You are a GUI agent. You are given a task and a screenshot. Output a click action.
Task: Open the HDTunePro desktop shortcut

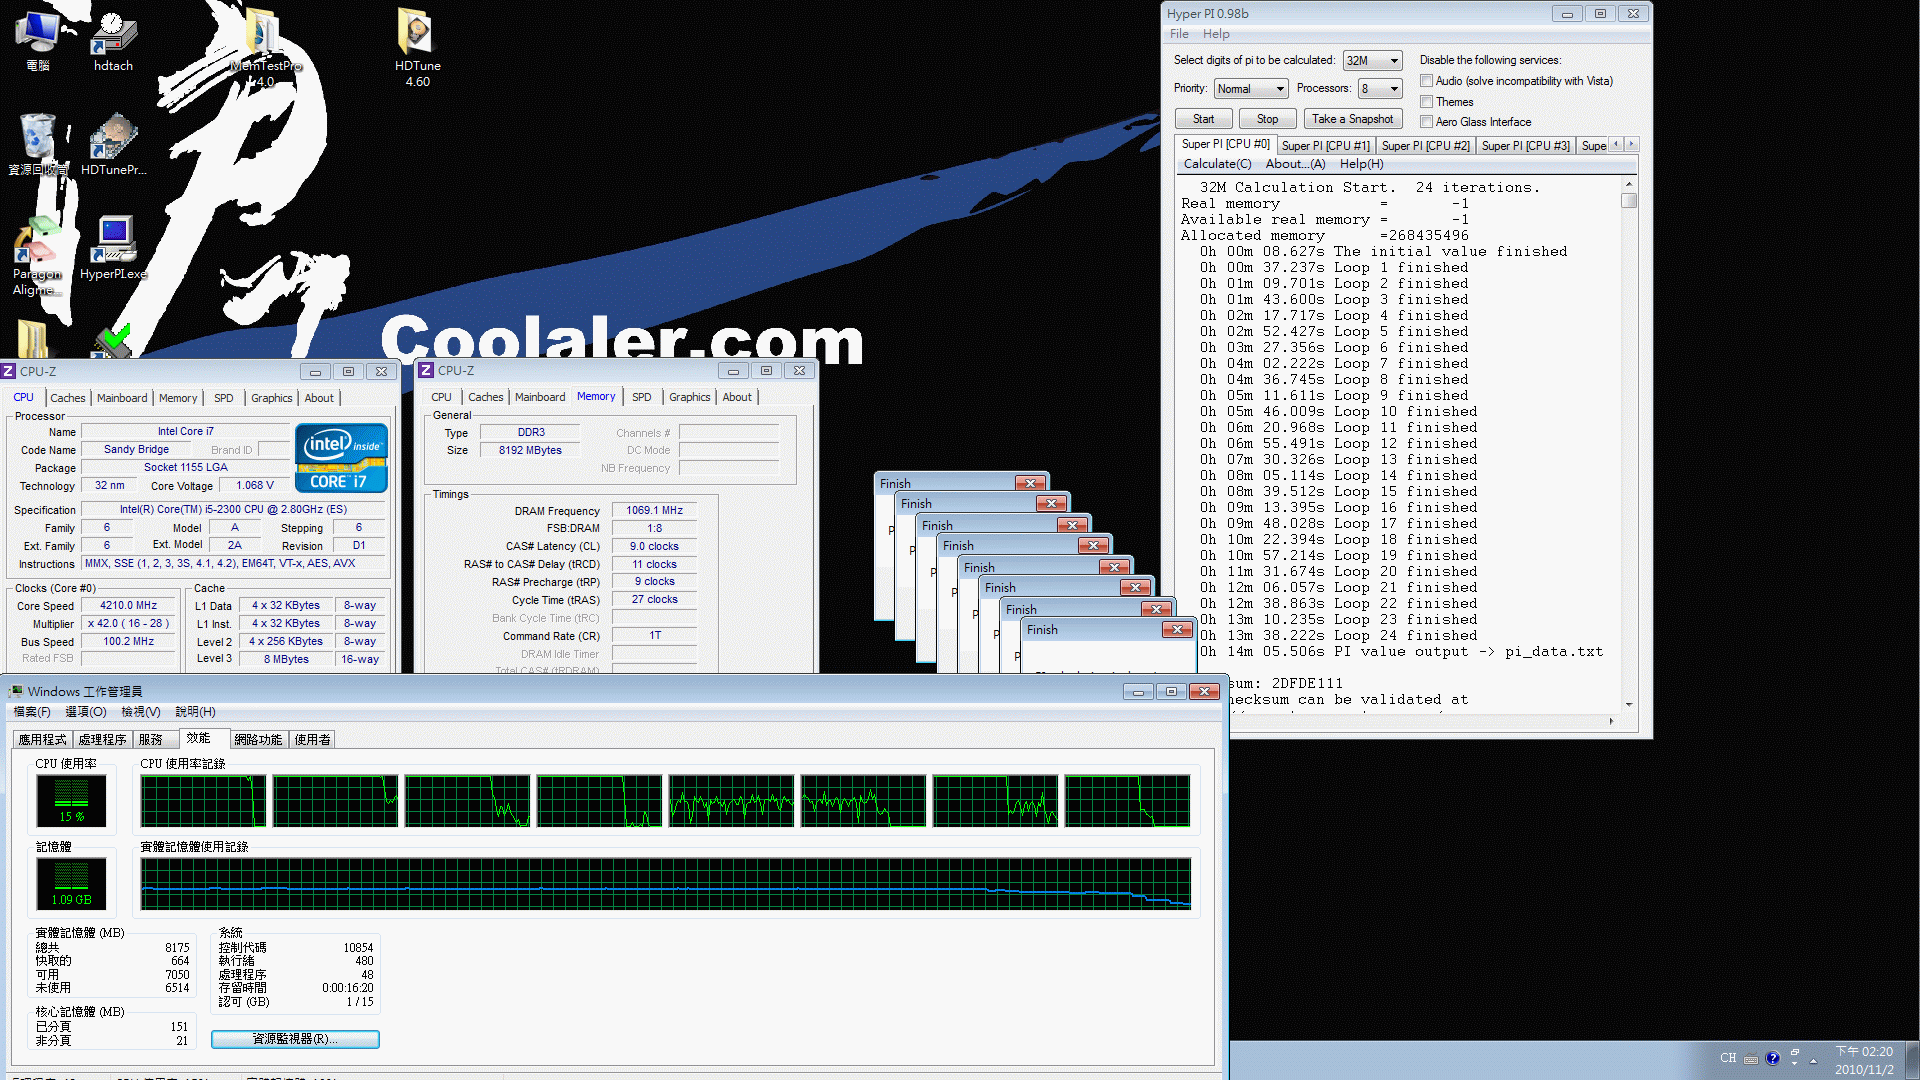[113, 144]
